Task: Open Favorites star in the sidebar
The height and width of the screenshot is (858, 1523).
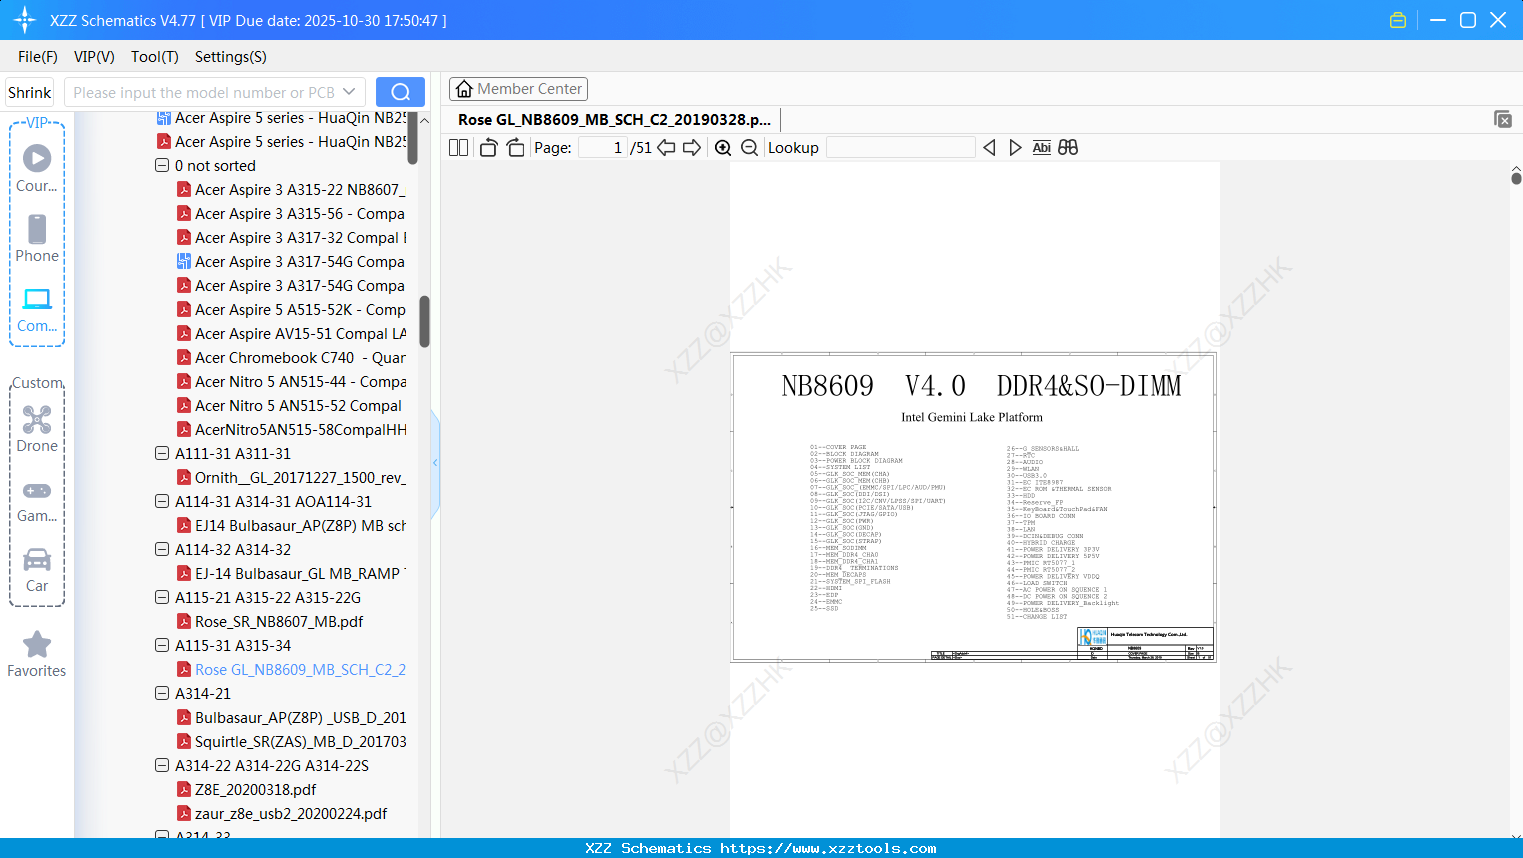Action: click(37, 645)
